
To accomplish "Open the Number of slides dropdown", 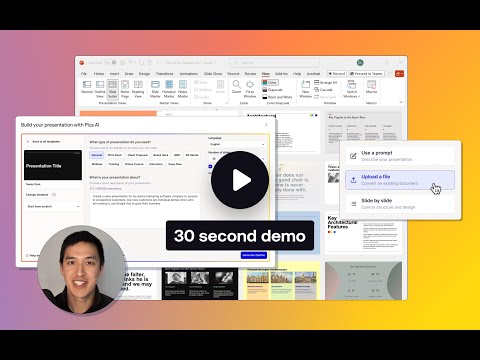I will click(x=237, y=158).
